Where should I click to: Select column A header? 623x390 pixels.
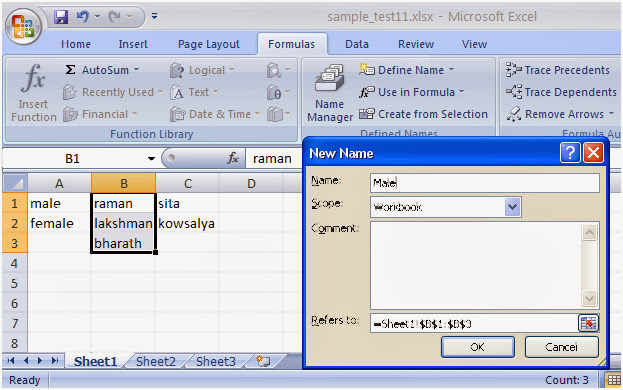(x=59, y=183)
